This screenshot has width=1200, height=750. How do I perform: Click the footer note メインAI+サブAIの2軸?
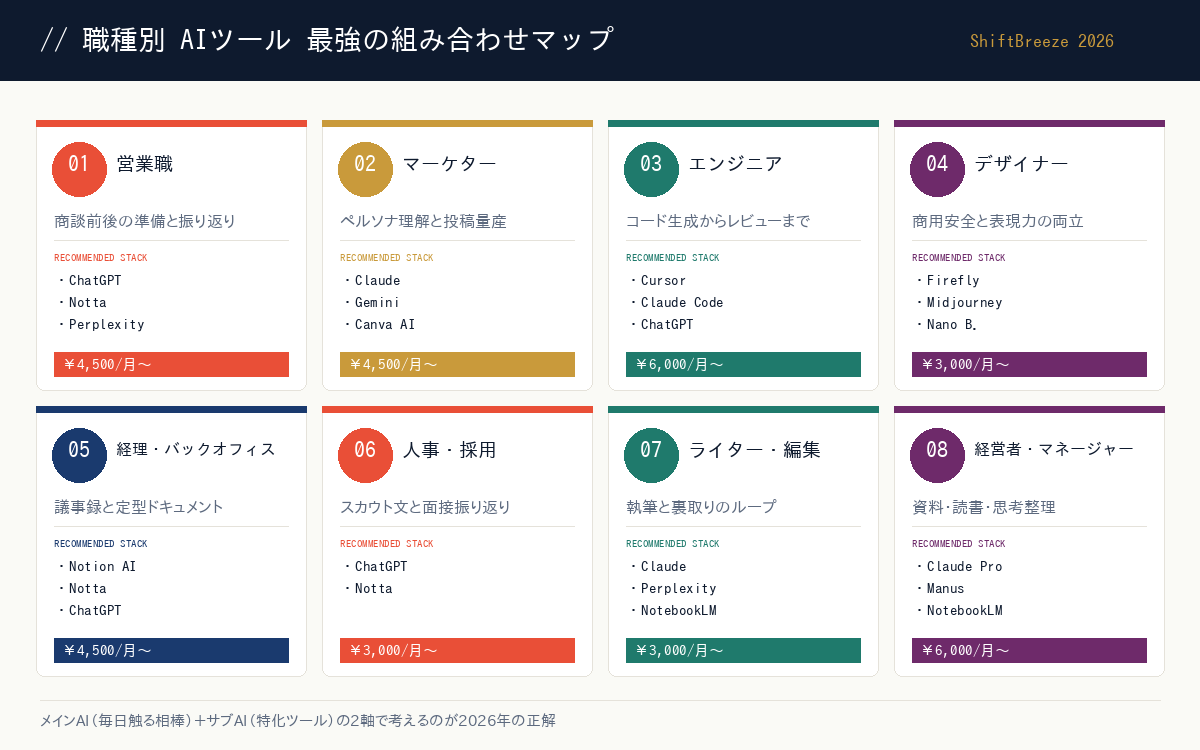(x=298, y=720)
